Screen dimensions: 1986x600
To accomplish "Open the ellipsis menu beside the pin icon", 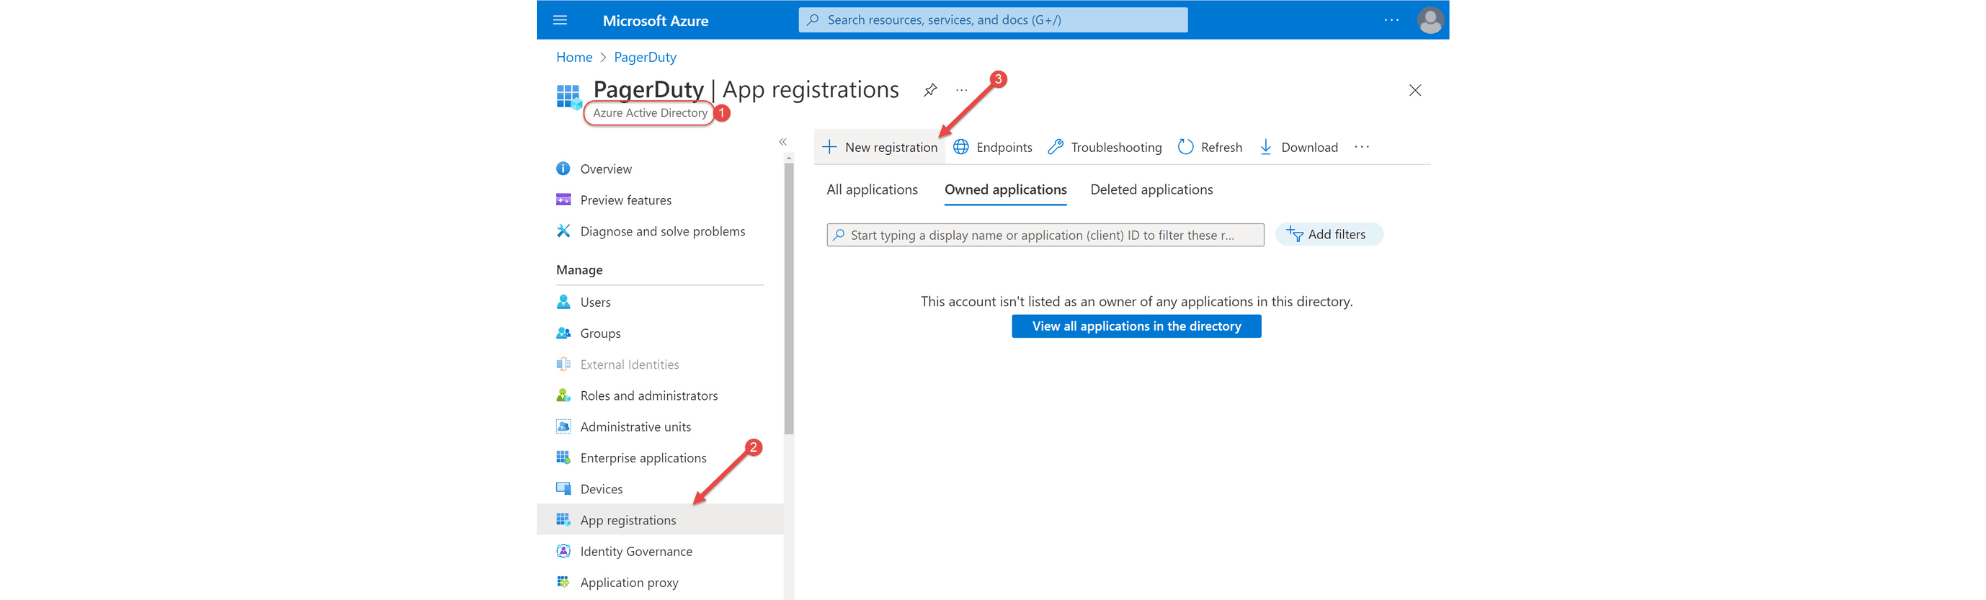I will coord(962,90).
